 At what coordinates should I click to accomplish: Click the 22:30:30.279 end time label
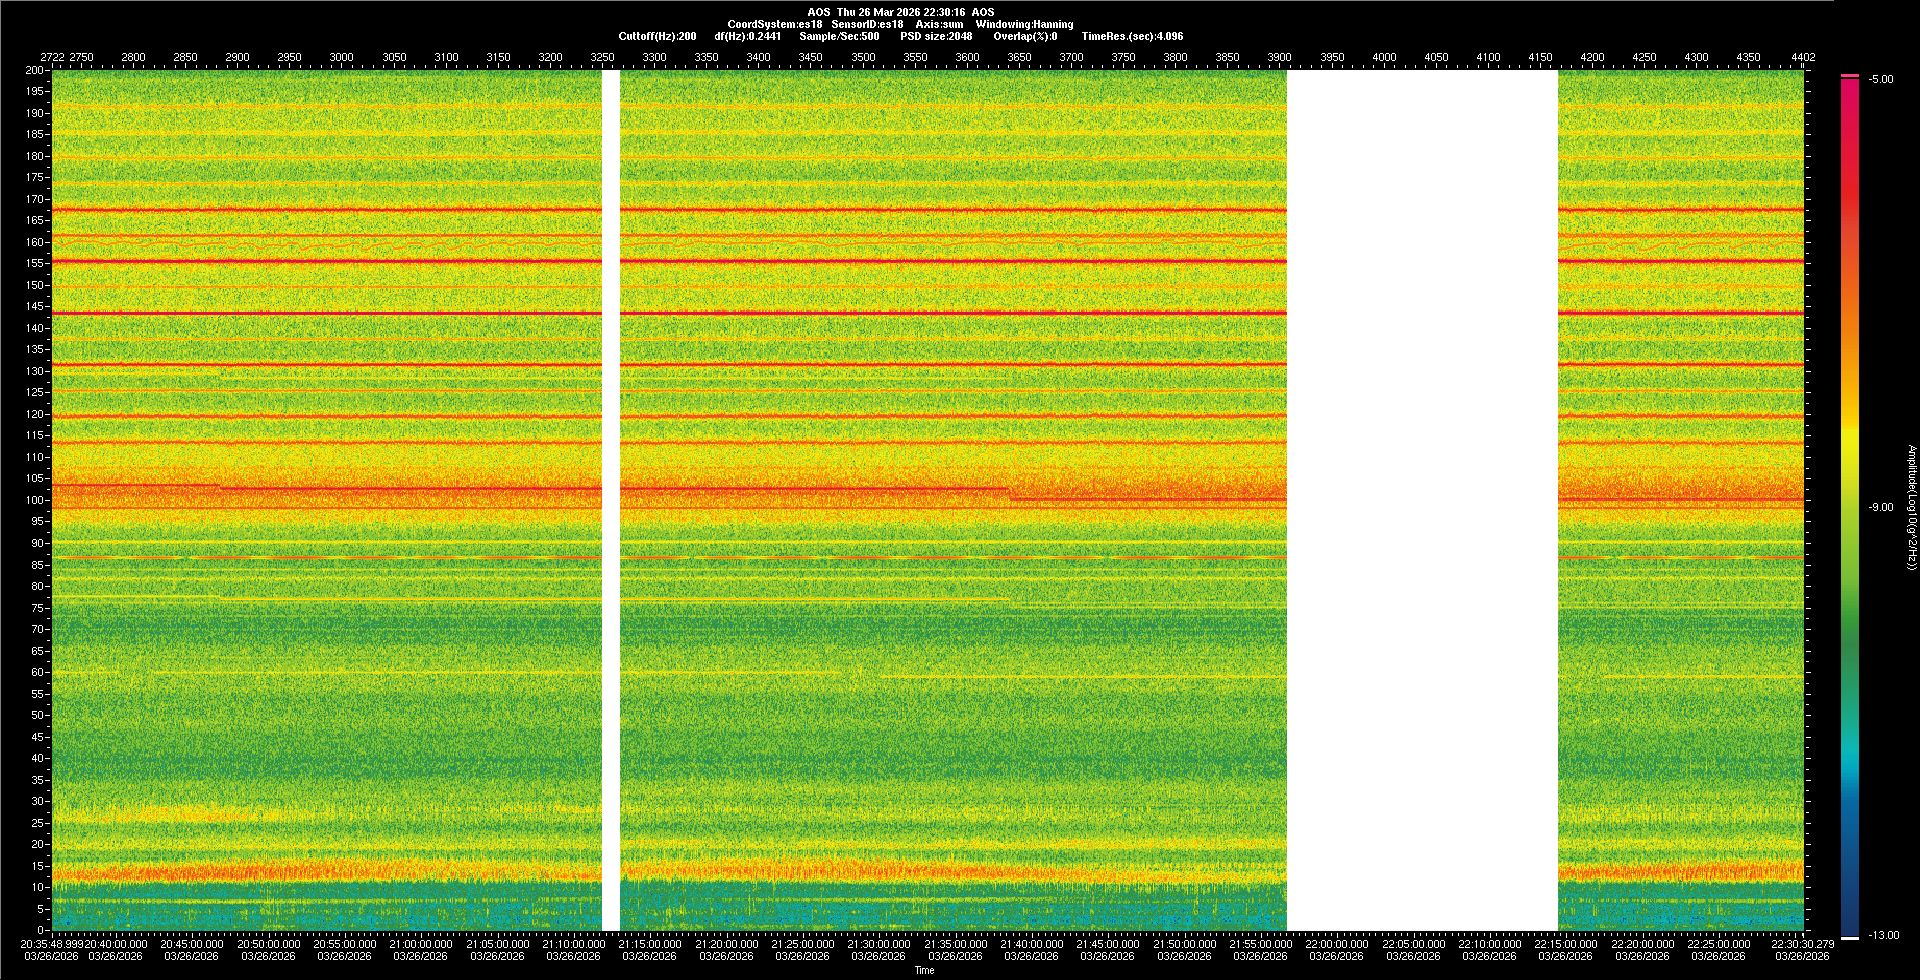[x=1802, y=943]
